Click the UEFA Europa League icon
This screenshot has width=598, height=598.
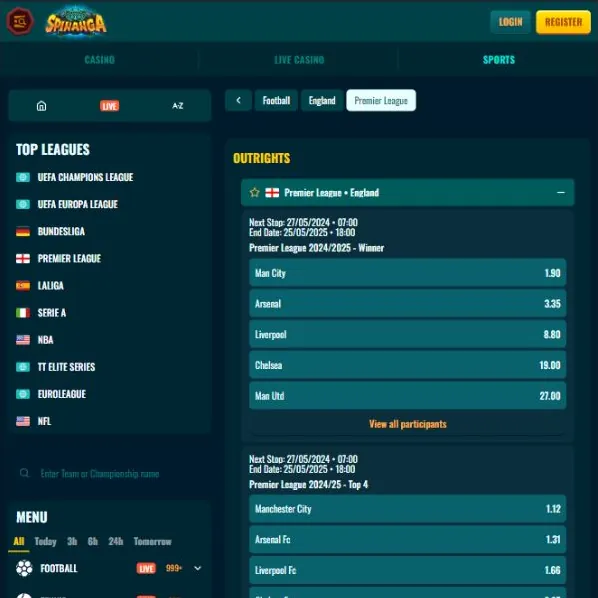(x=23, y=204)
